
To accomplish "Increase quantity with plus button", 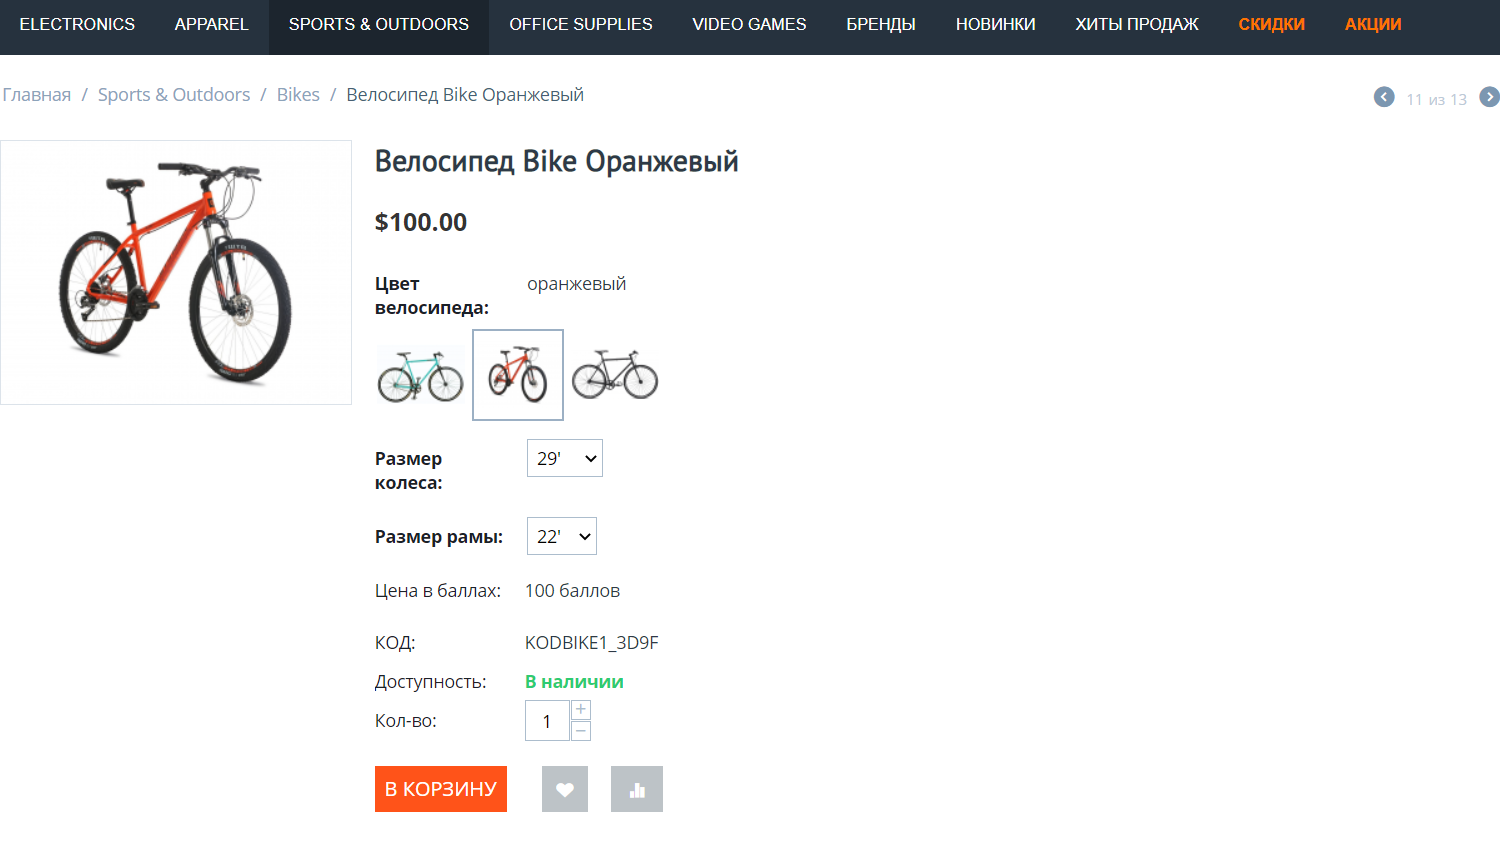I will tap(581, 710).
